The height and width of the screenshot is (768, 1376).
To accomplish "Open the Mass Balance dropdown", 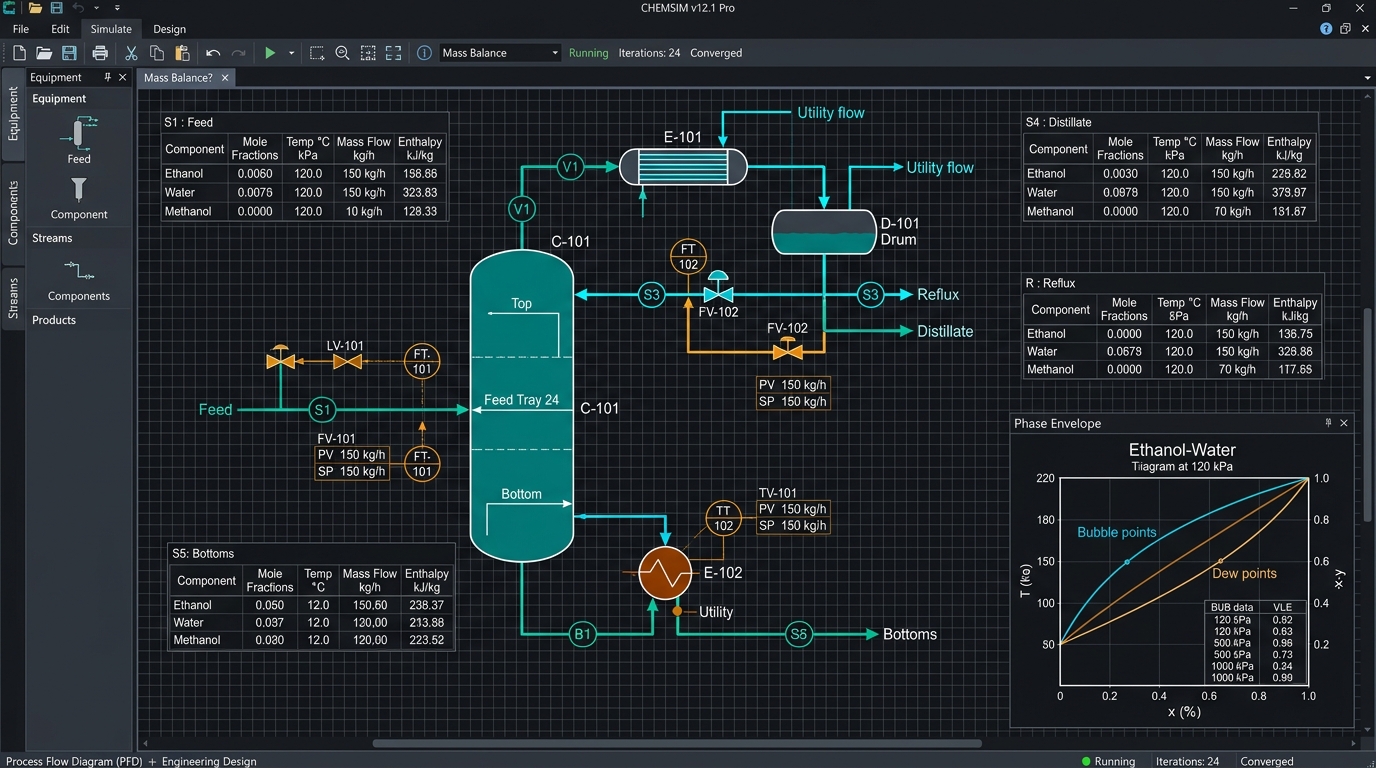I will pyautogui.click(x=499, y=53).
